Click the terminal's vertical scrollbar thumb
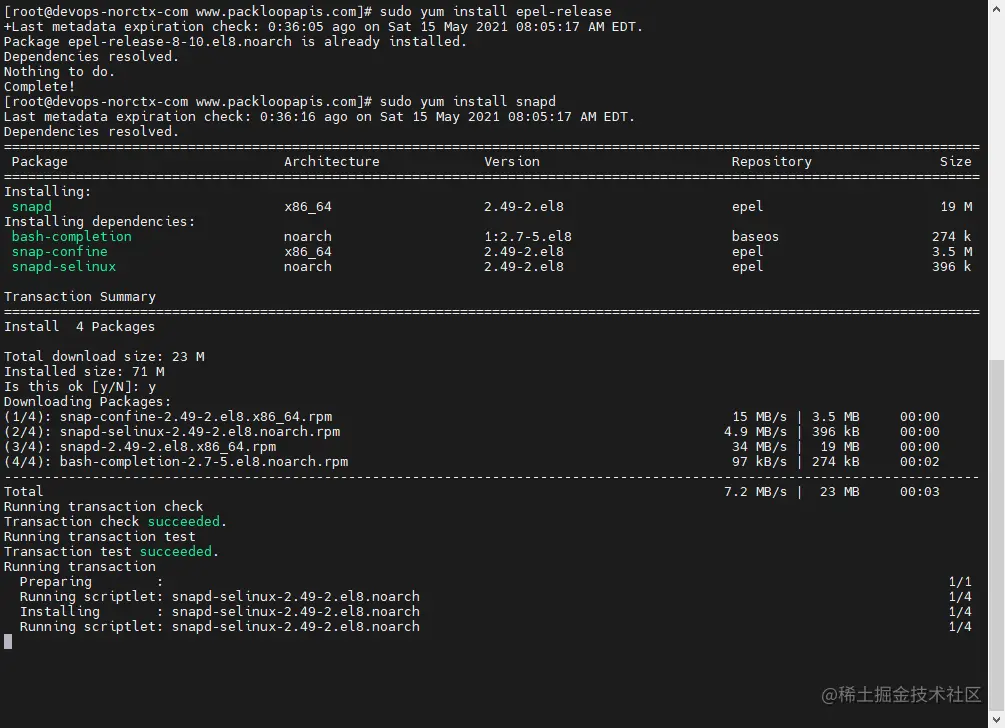The image size is (1005, 728). point(996,534)
